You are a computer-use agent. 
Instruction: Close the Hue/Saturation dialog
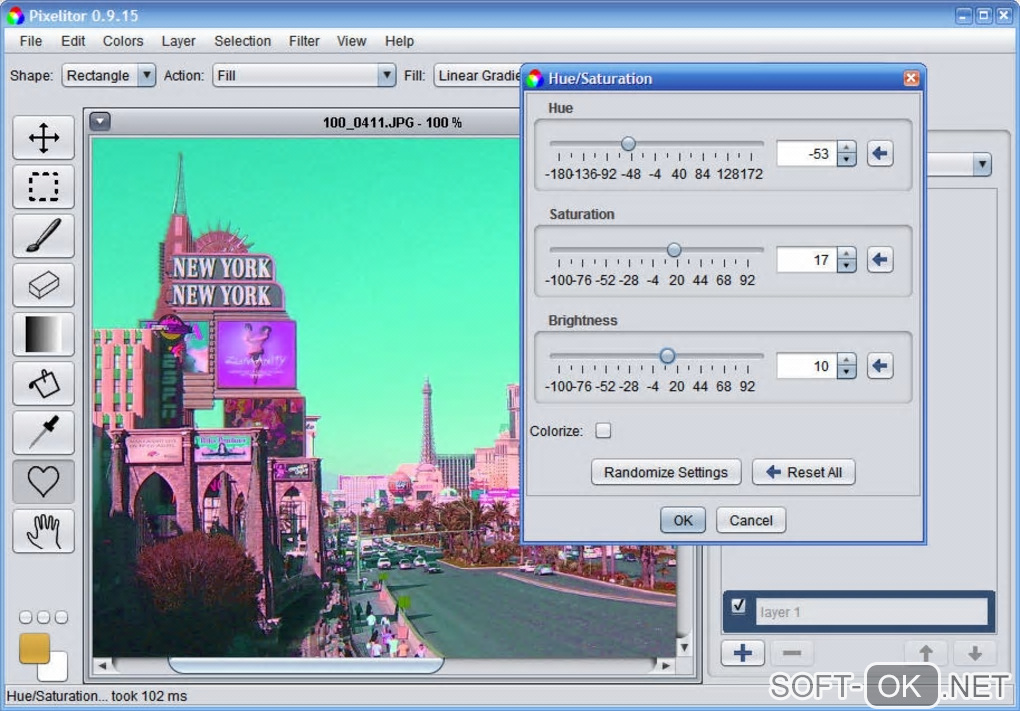(x=911, y=78)
